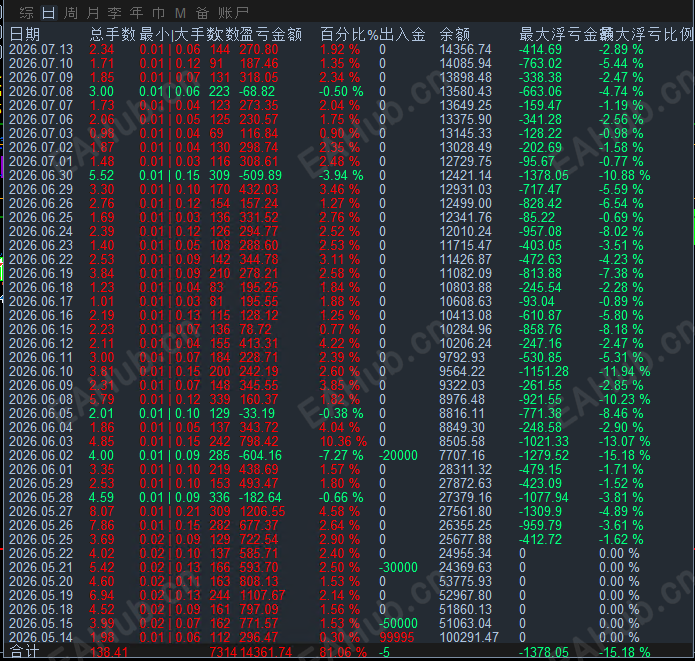Click loss amount -509.89

[260, 175]
